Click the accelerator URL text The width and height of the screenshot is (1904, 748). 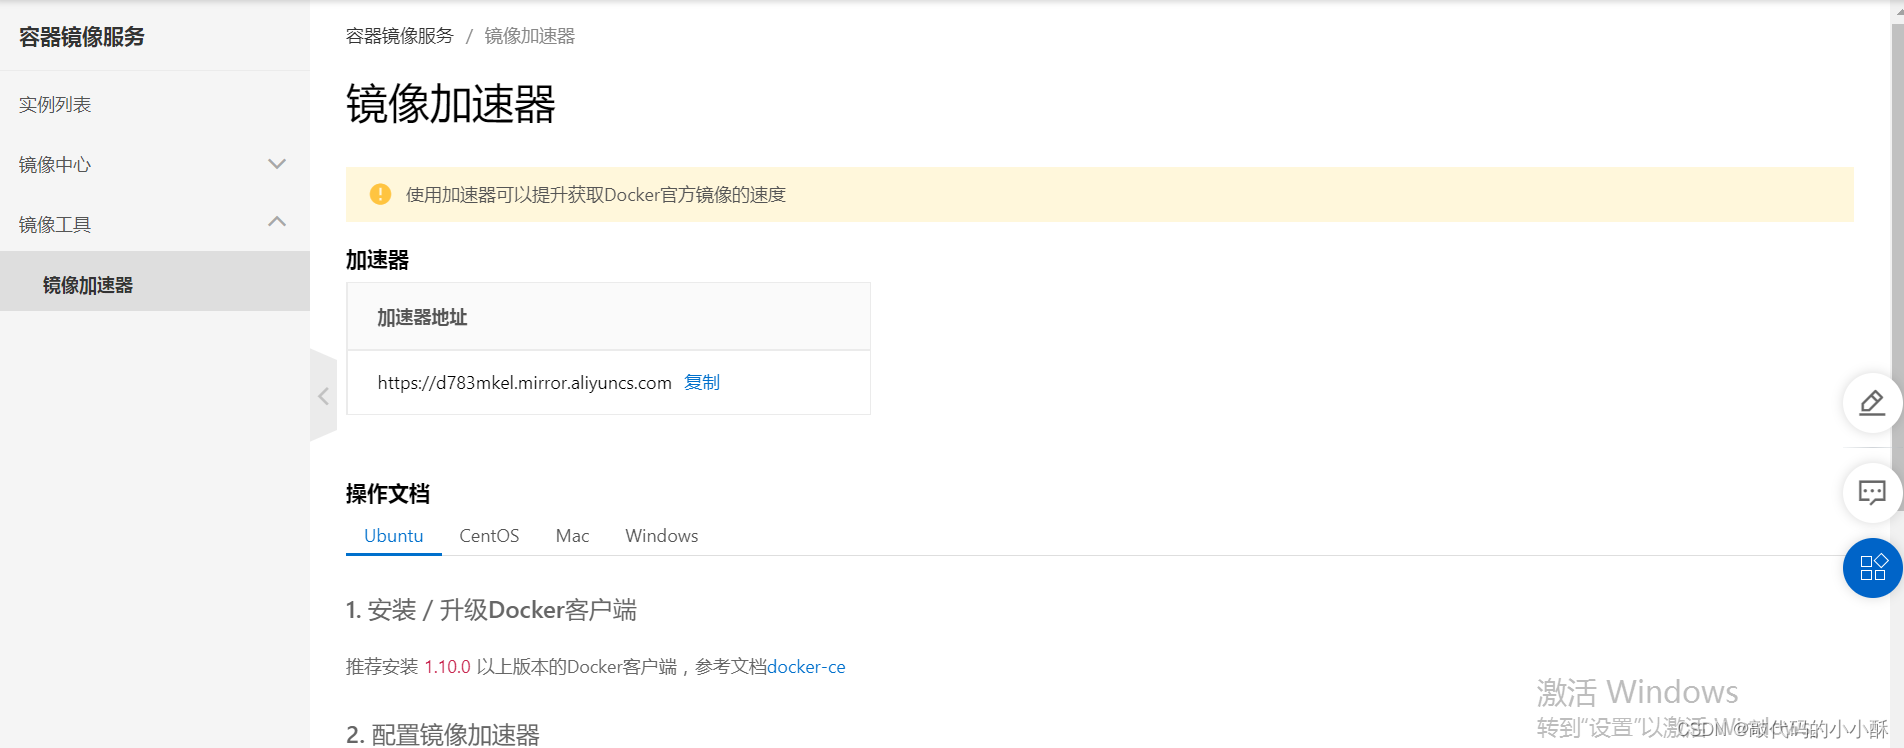tap(525, 383)
